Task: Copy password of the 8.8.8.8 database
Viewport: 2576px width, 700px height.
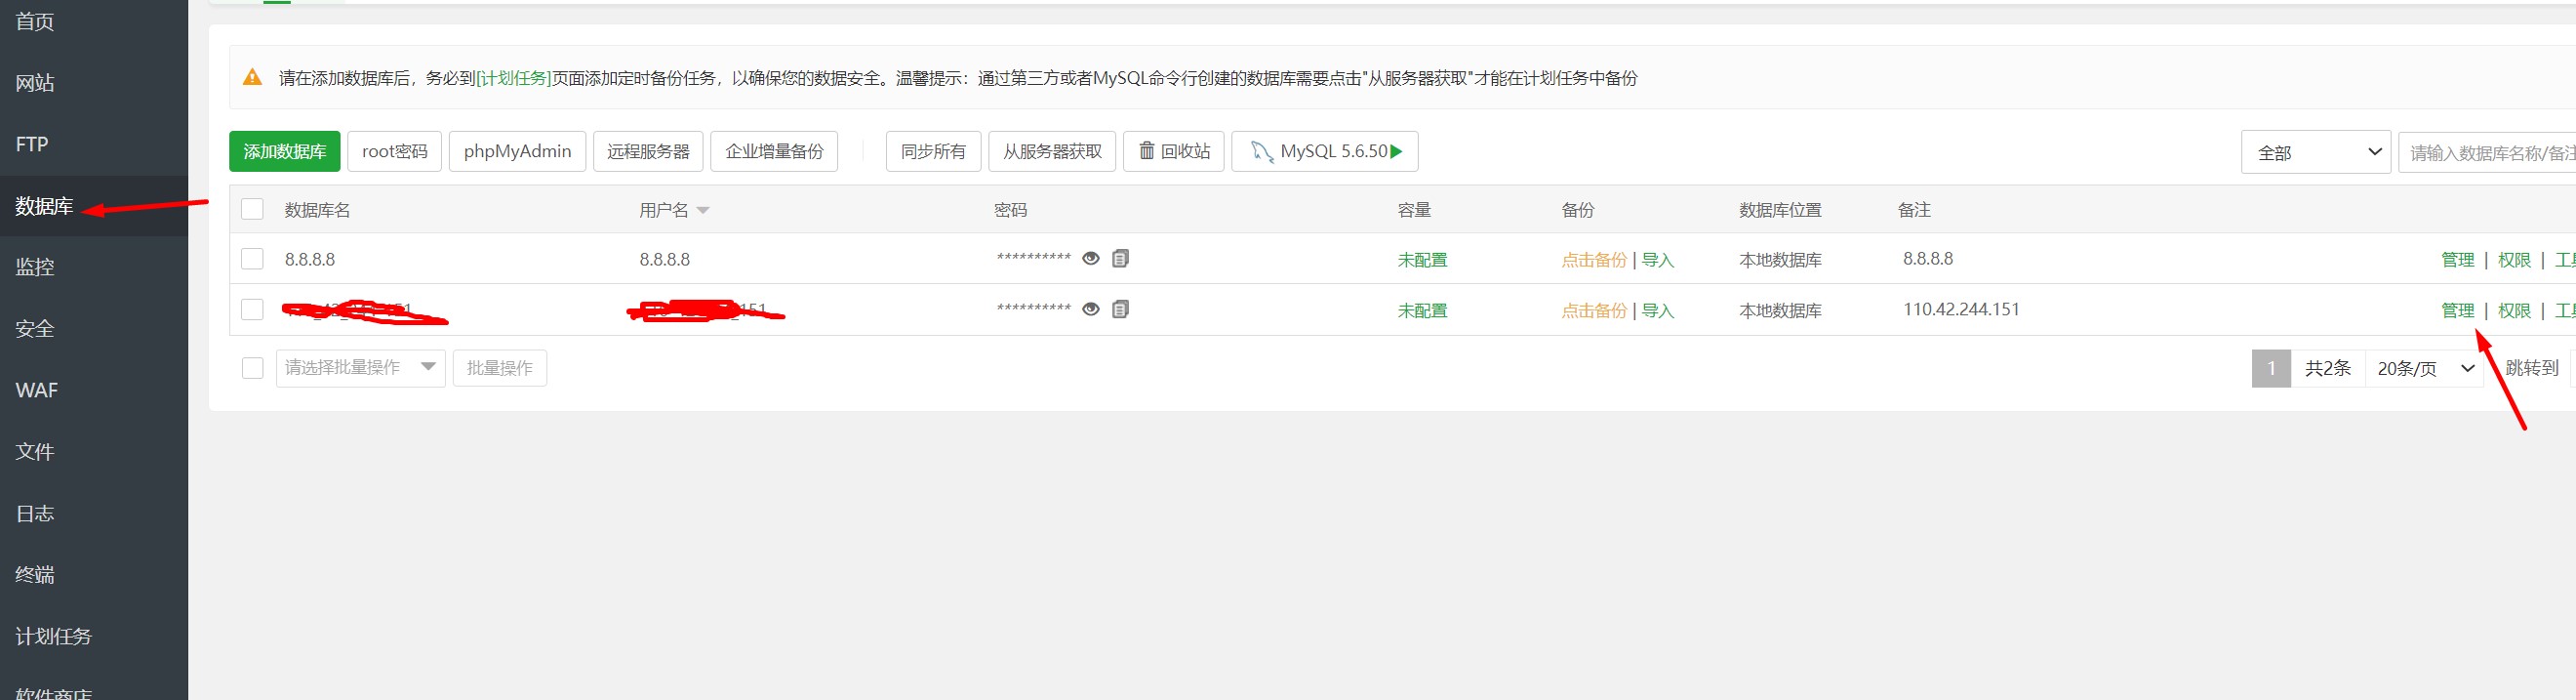Action: tap(1120, 259)
